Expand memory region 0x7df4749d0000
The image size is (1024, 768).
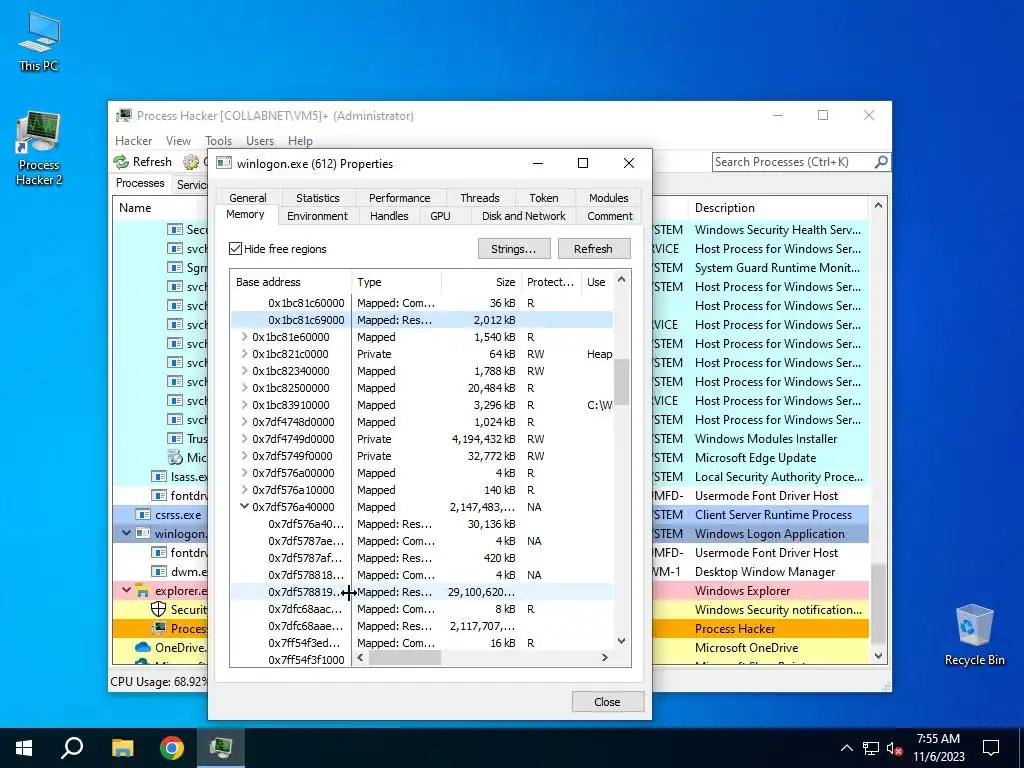(x=244, y=439)
